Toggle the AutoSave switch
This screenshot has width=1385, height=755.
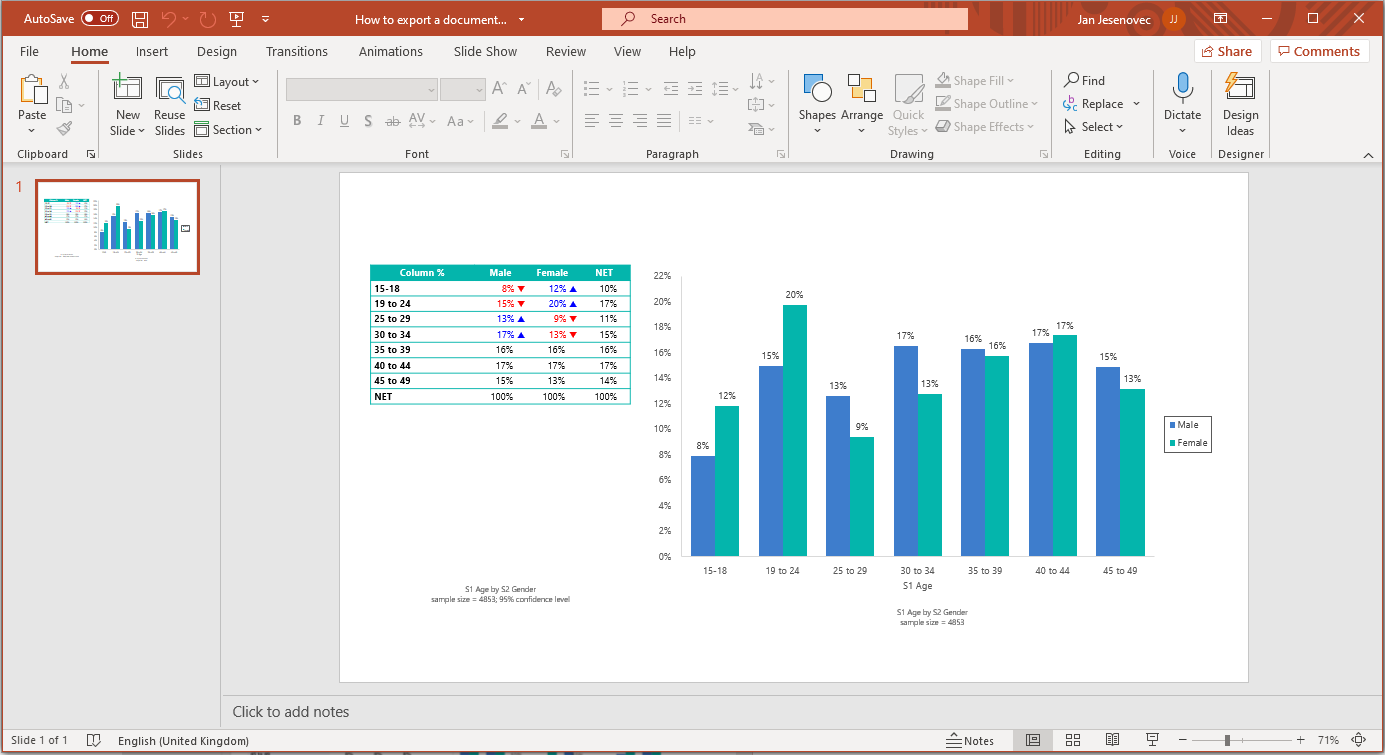pos(99,18)
